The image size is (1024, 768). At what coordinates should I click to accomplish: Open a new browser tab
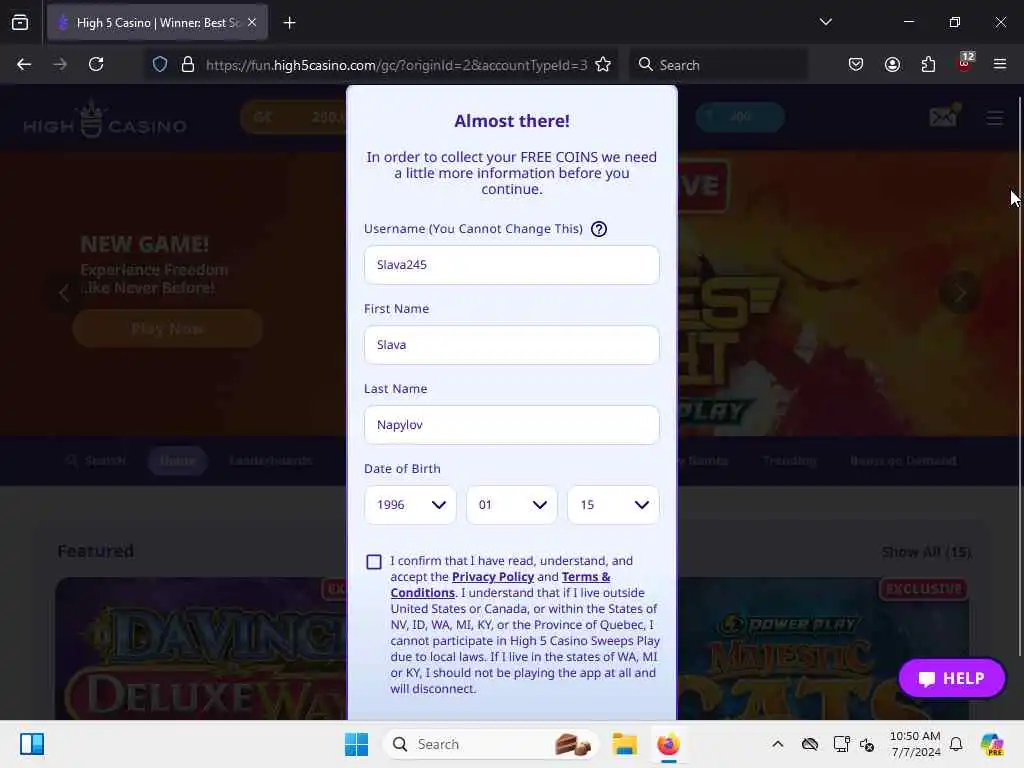click(x=289, y=23)
